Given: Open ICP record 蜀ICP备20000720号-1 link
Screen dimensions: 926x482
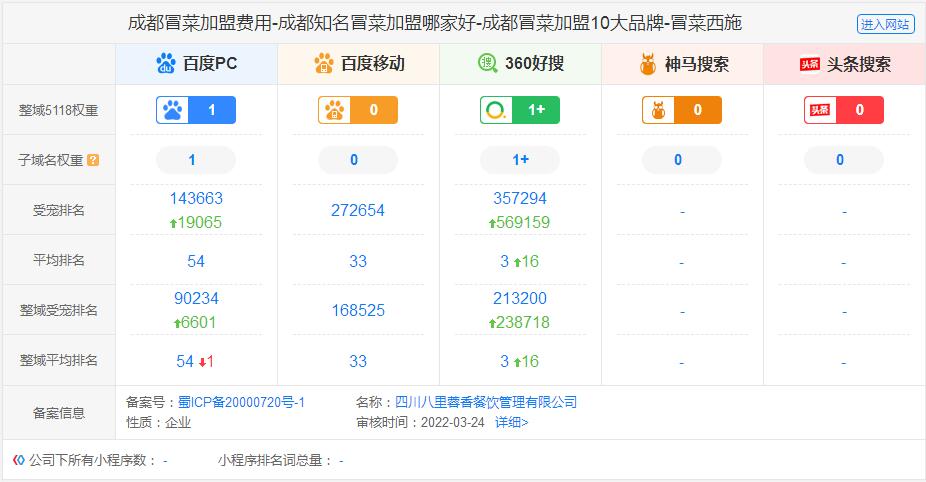Looking at the screenshot, I should [x=241, y=402].
